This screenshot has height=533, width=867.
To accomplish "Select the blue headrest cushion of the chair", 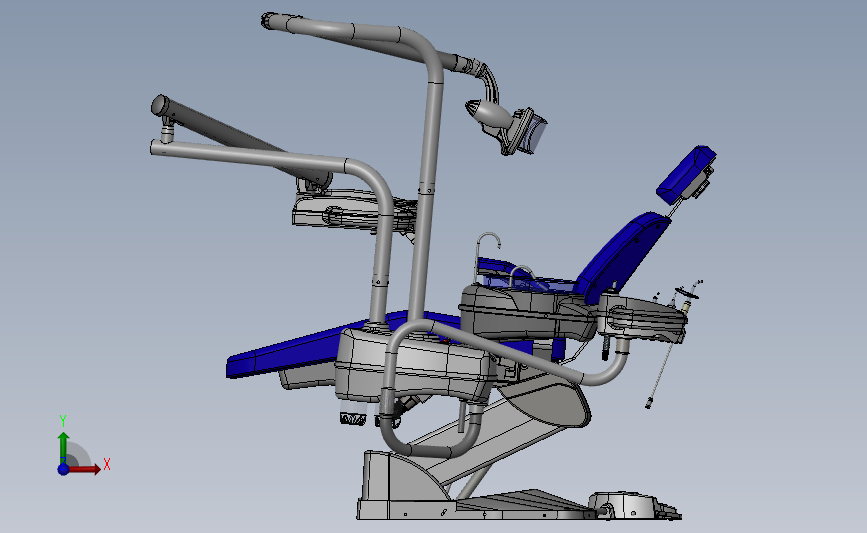I will [686, 174].
